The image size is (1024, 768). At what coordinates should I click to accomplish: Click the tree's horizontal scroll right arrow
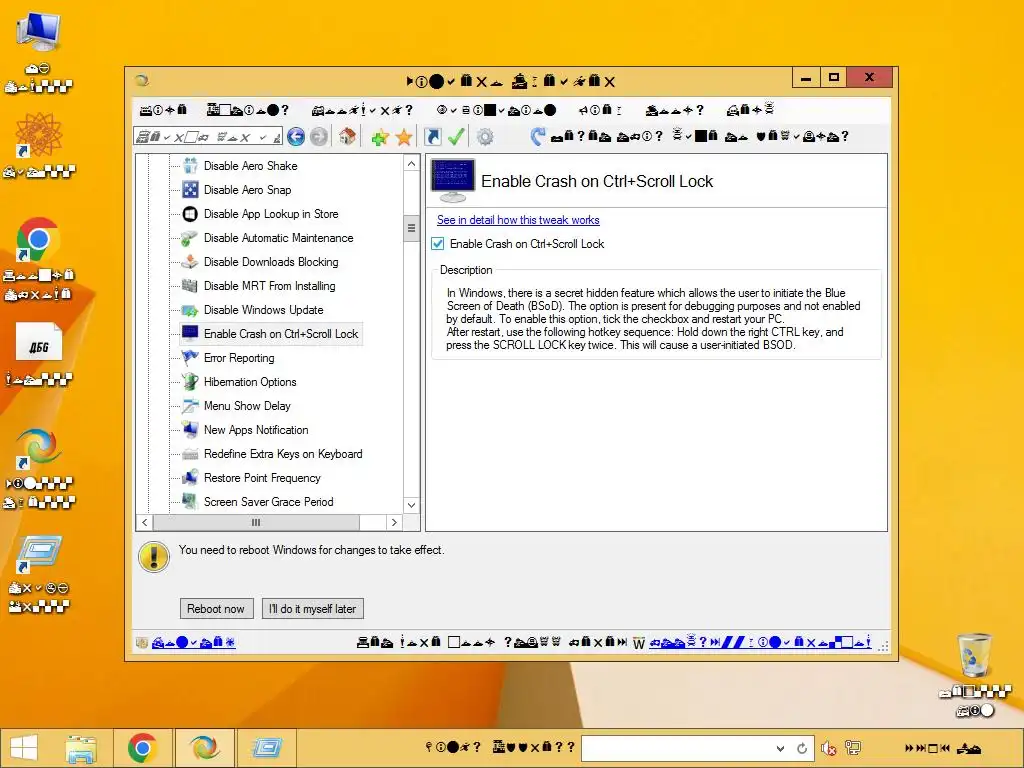point(394,522)
